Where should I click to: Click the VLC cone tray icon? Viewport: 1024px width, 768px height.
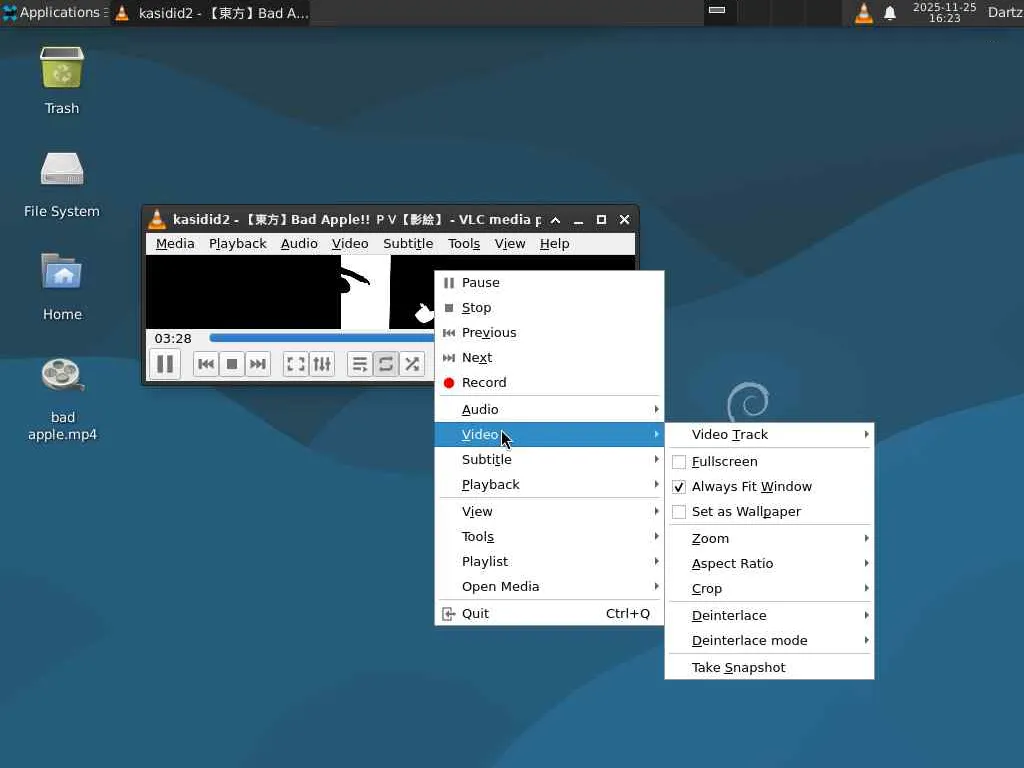tap(863, 13)
